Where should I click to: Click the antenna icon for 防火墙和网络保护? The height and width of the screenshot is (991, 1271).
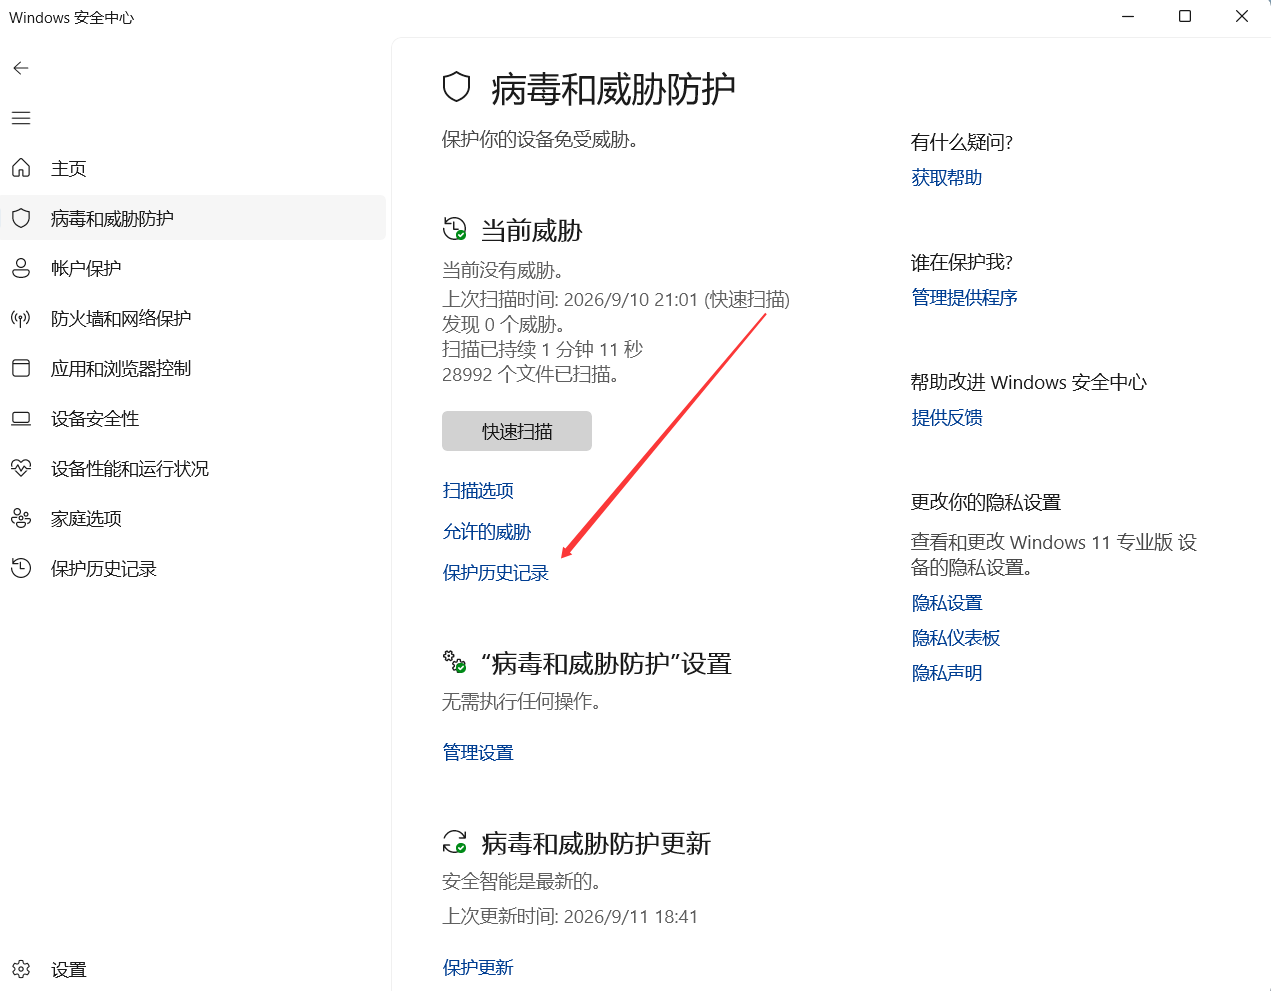[x=21, y=318]
